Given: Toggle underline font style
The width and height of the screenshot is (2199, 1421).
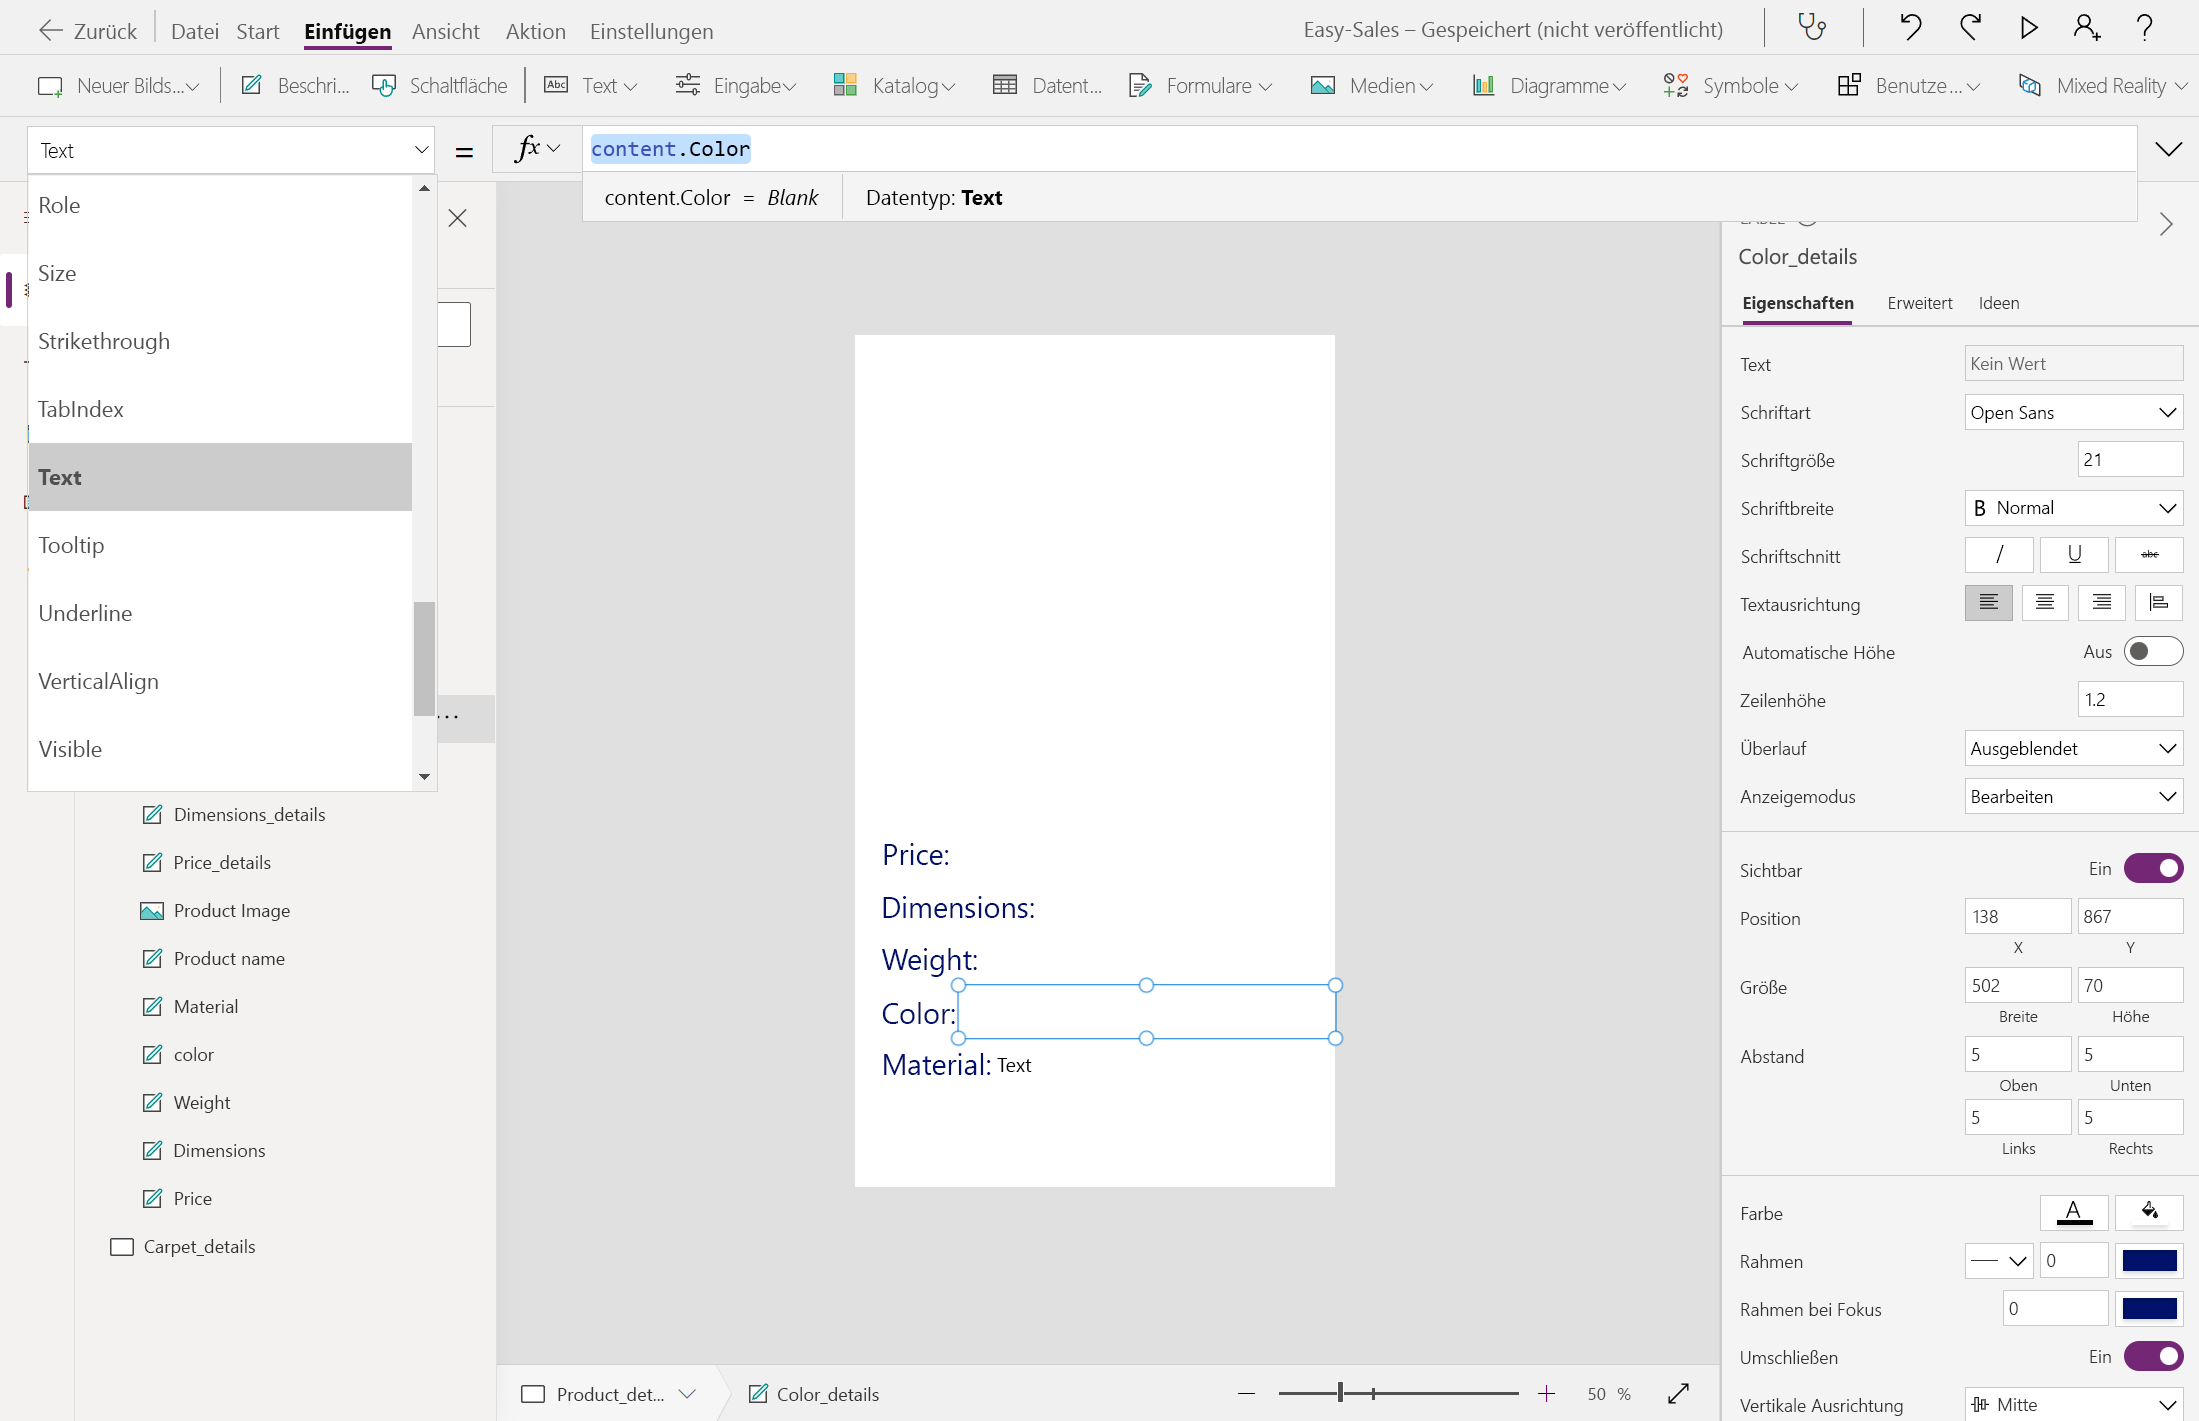Looking at the screenshot, I should (2074, 555).
